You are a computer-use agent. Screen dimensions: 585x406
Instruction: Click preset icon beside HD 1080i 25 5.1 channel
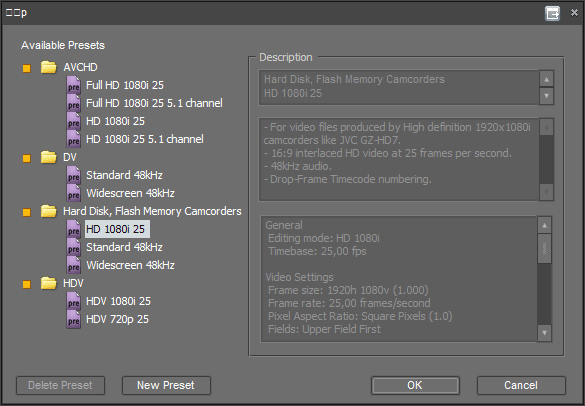pos(73,139)
